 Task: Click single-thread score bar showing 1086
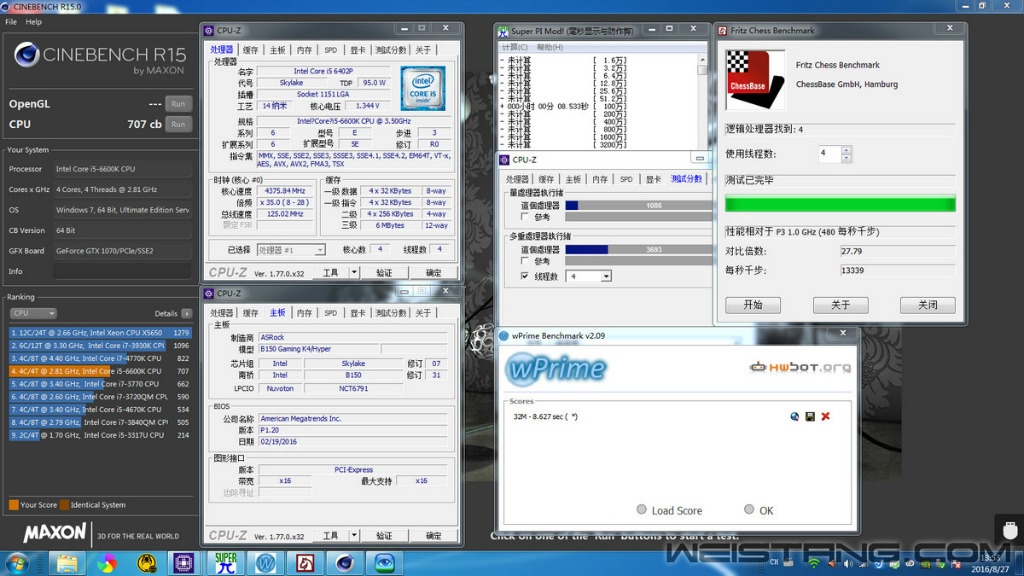click(638, 205)
